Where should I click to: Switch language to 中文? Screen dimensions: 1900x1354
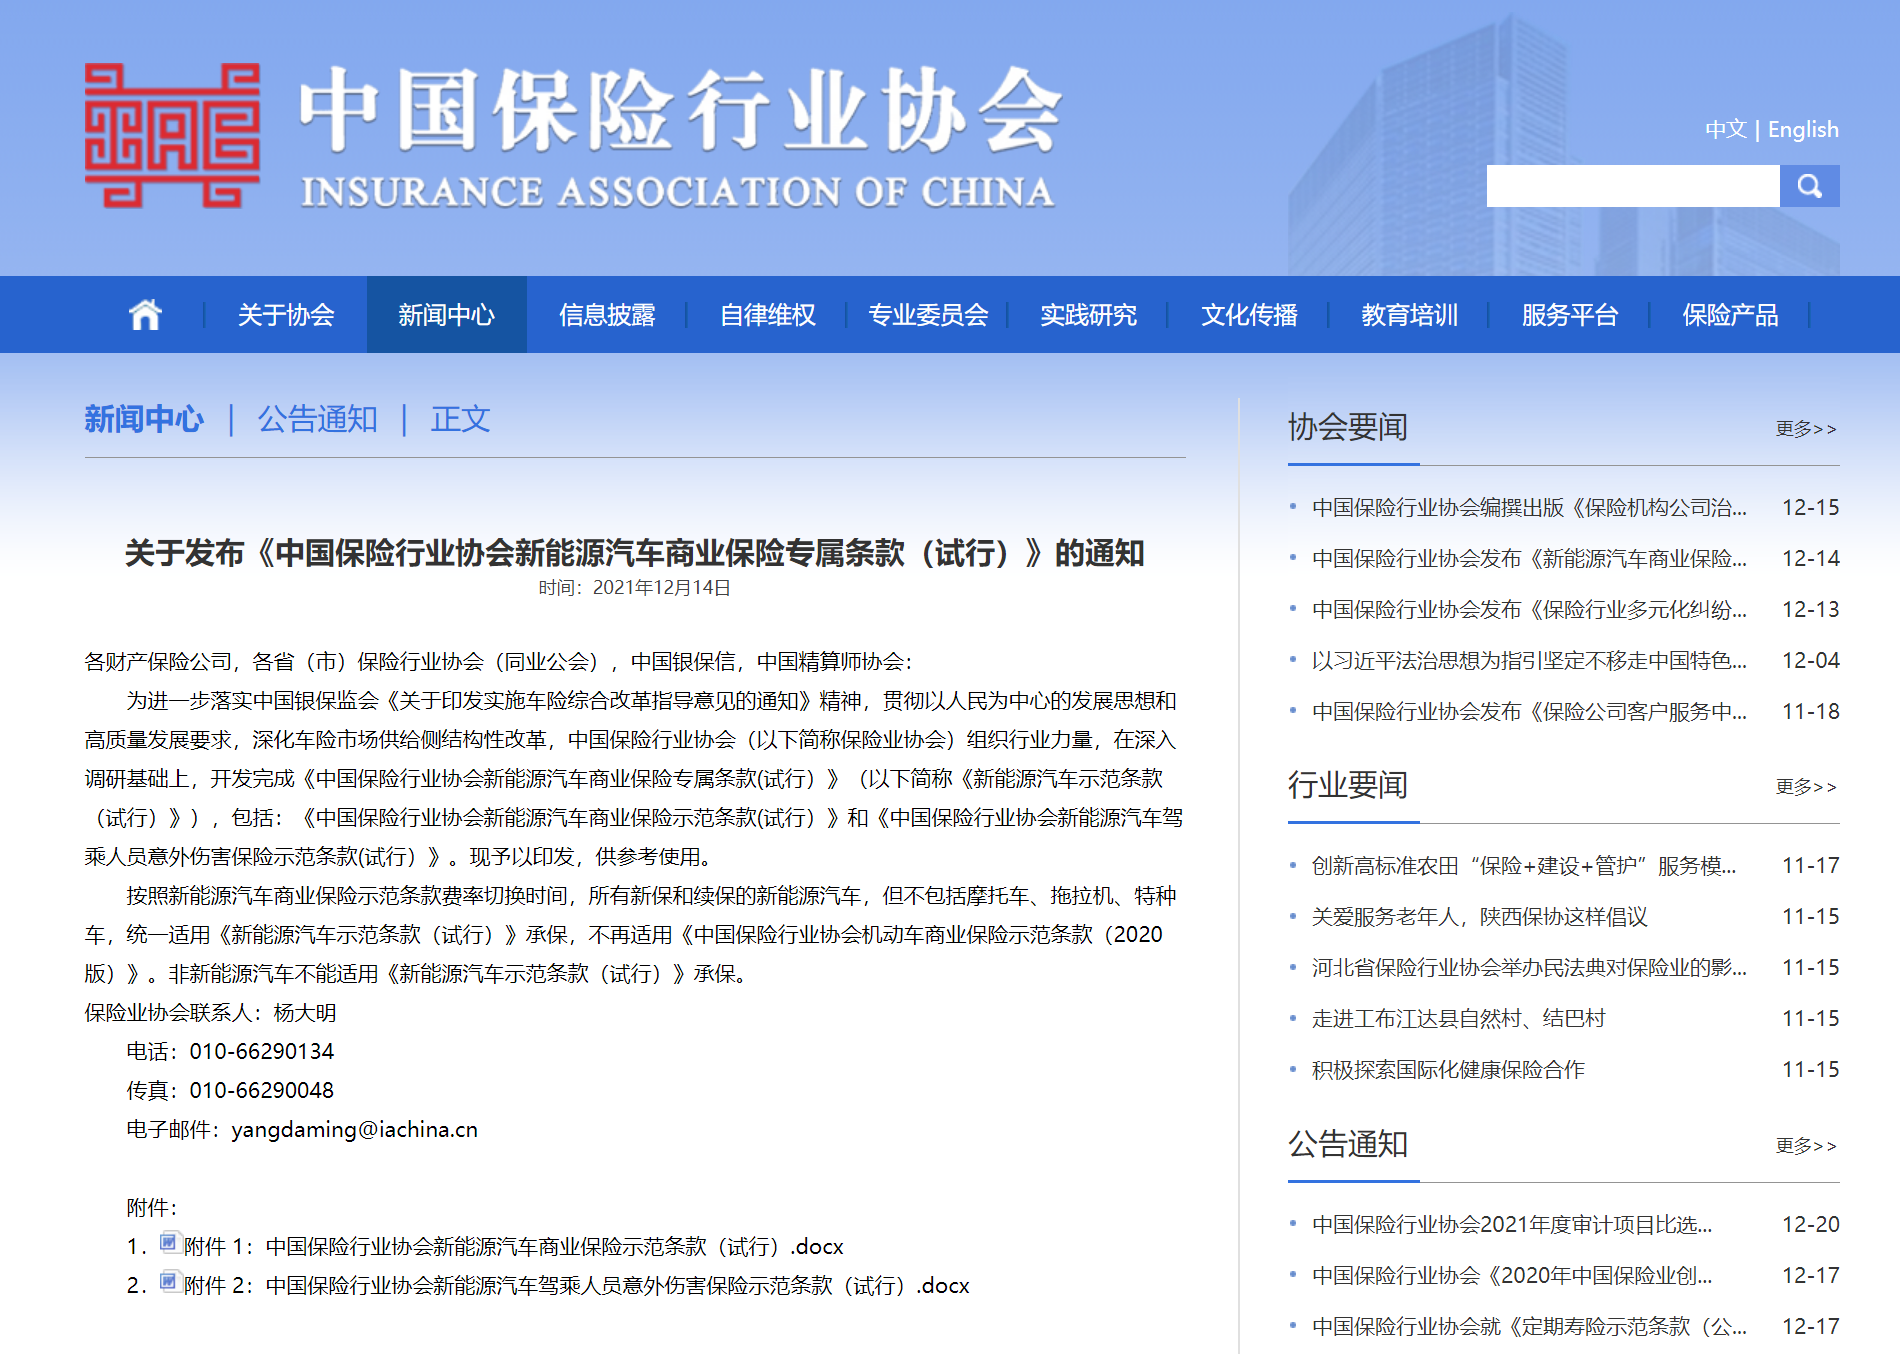1725,130
